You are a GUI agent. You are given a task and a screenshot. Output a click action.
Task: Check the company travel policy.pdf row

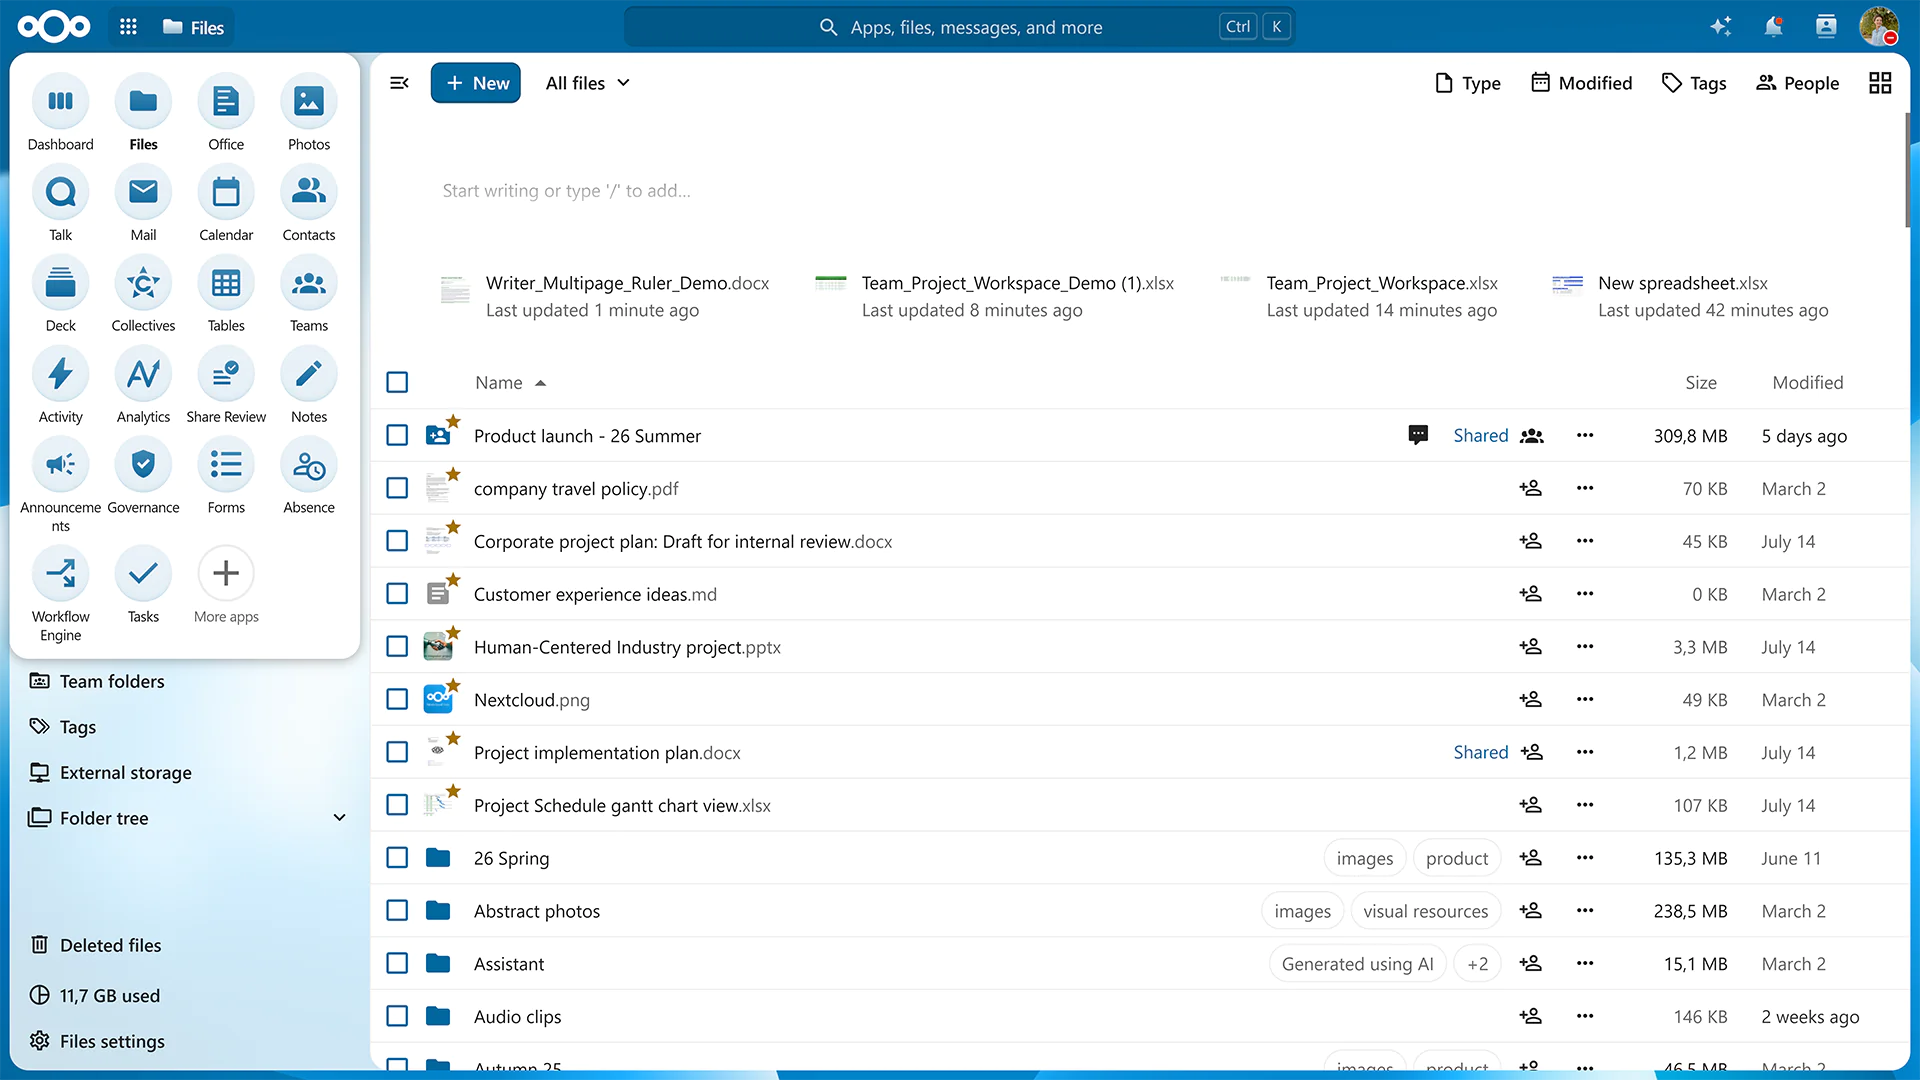tap(397, 488)
